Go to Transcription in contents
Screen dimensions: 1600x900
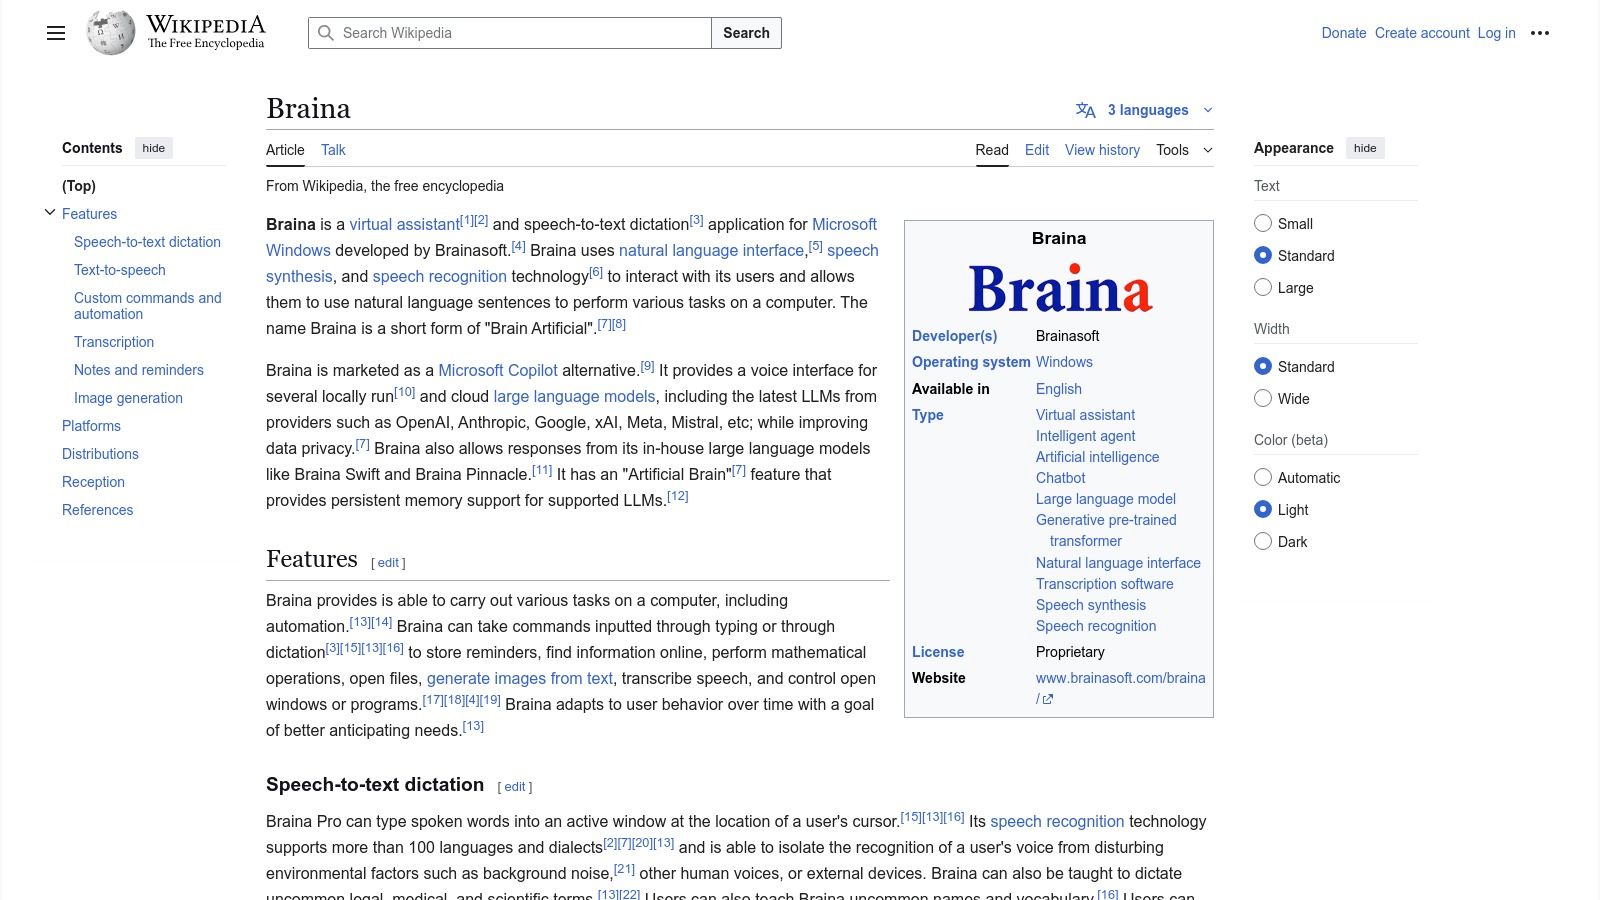click(114, 342)
